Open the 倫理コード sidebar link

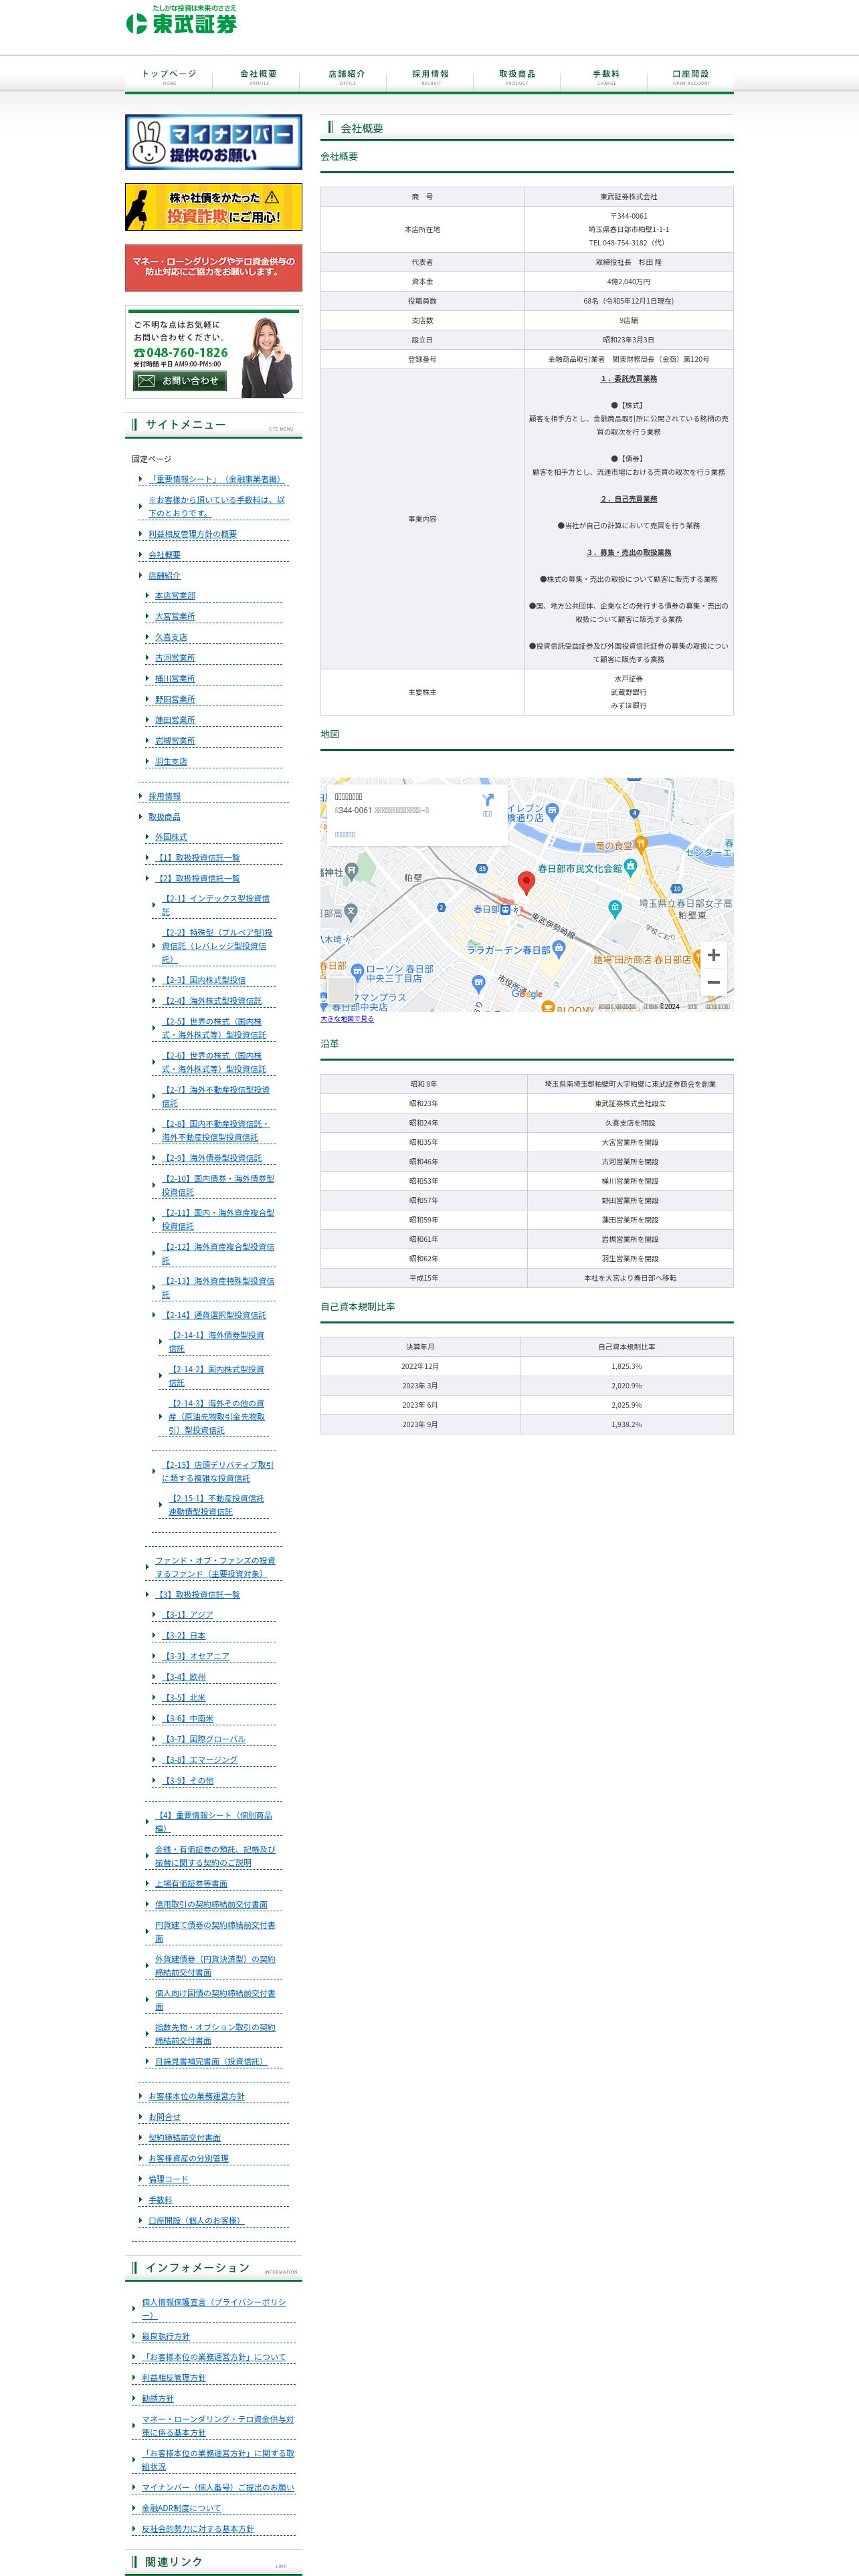coord(168,2179)
